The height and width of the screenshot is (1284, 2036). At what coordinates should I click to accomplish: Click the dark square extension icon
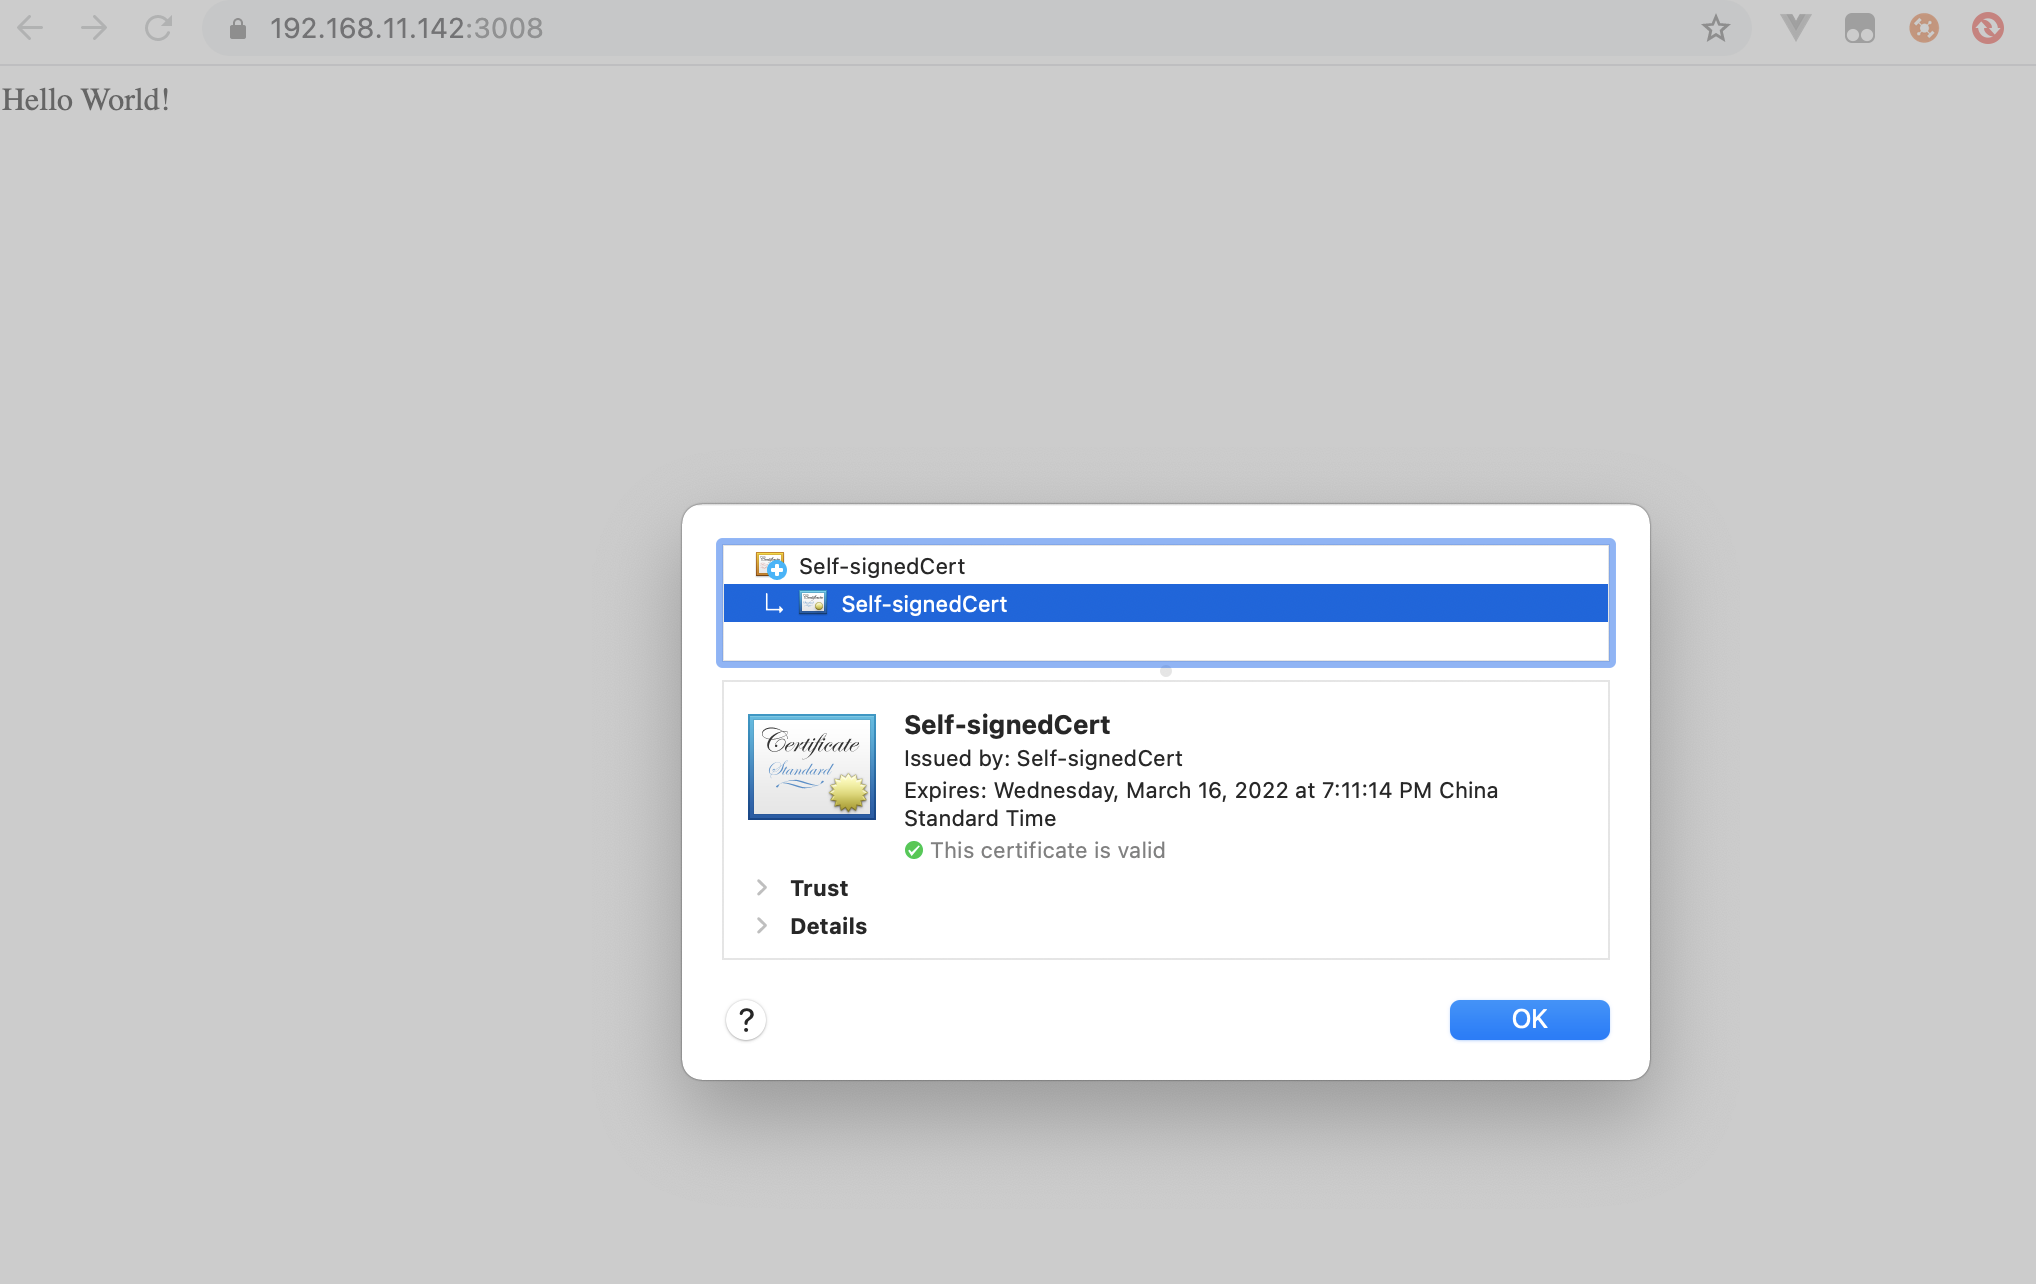point(1859,28)
